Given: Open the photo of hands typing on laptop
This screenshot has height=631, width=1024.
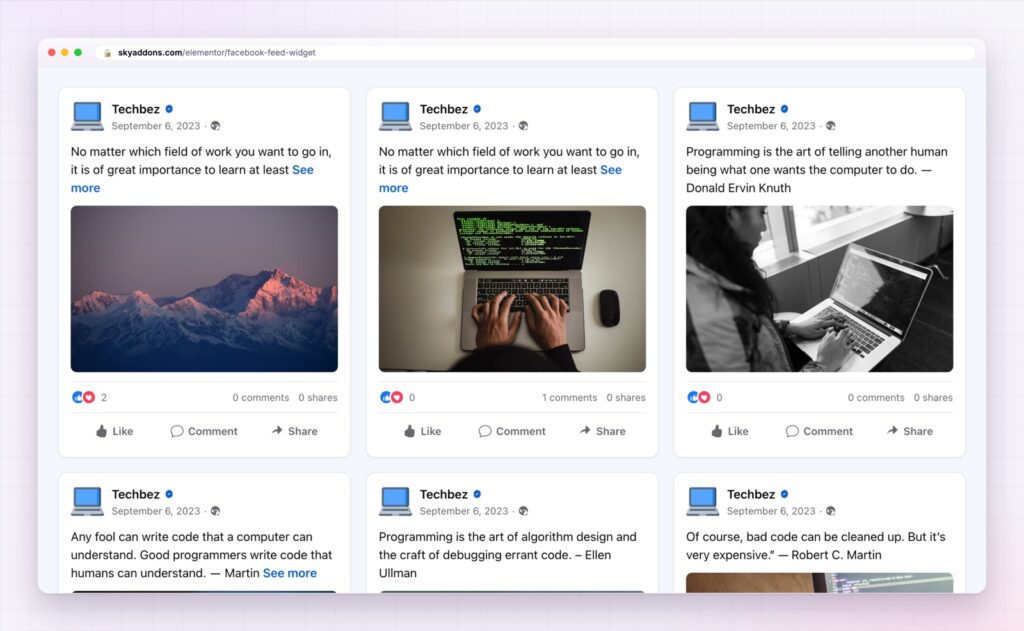Looking at the screenshot, I should 512,289.
